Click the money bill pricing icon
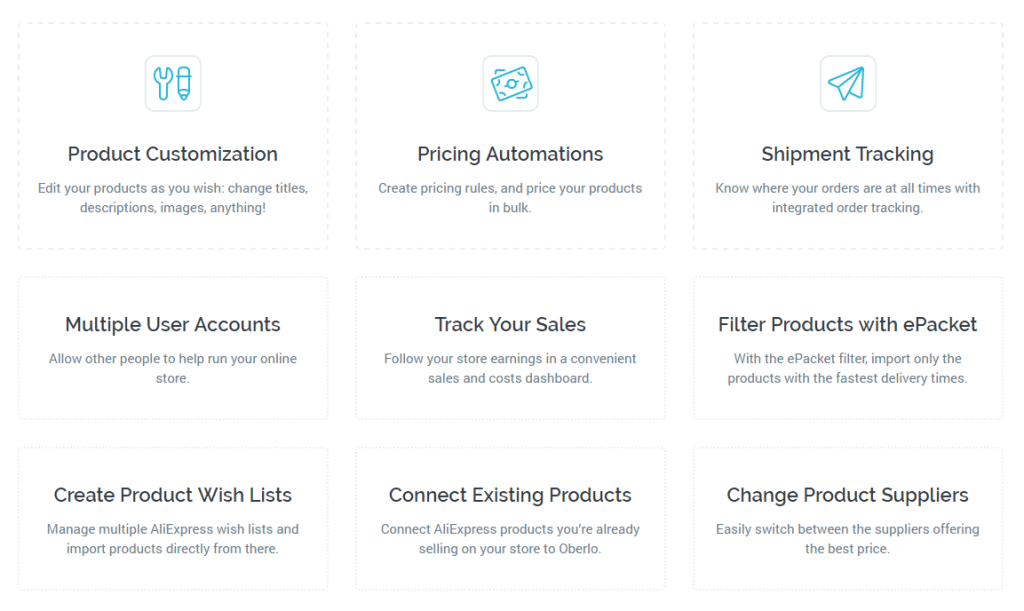 coord(511,84)
